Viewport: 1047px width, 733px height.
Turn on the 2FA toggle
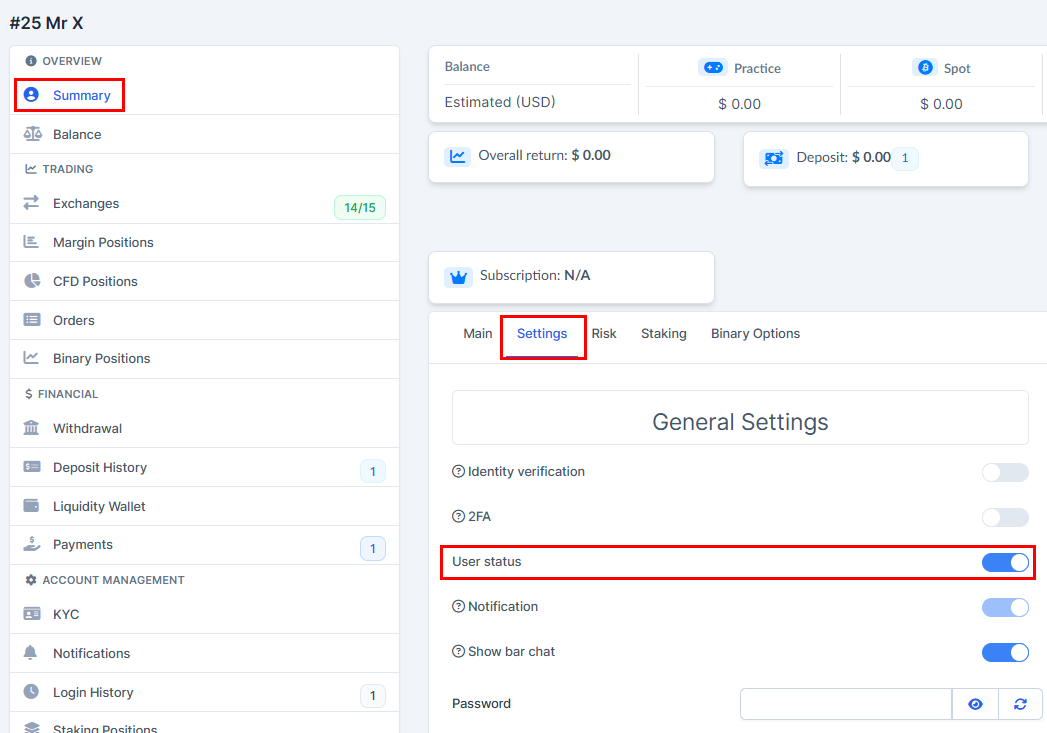click(1004, 517)
